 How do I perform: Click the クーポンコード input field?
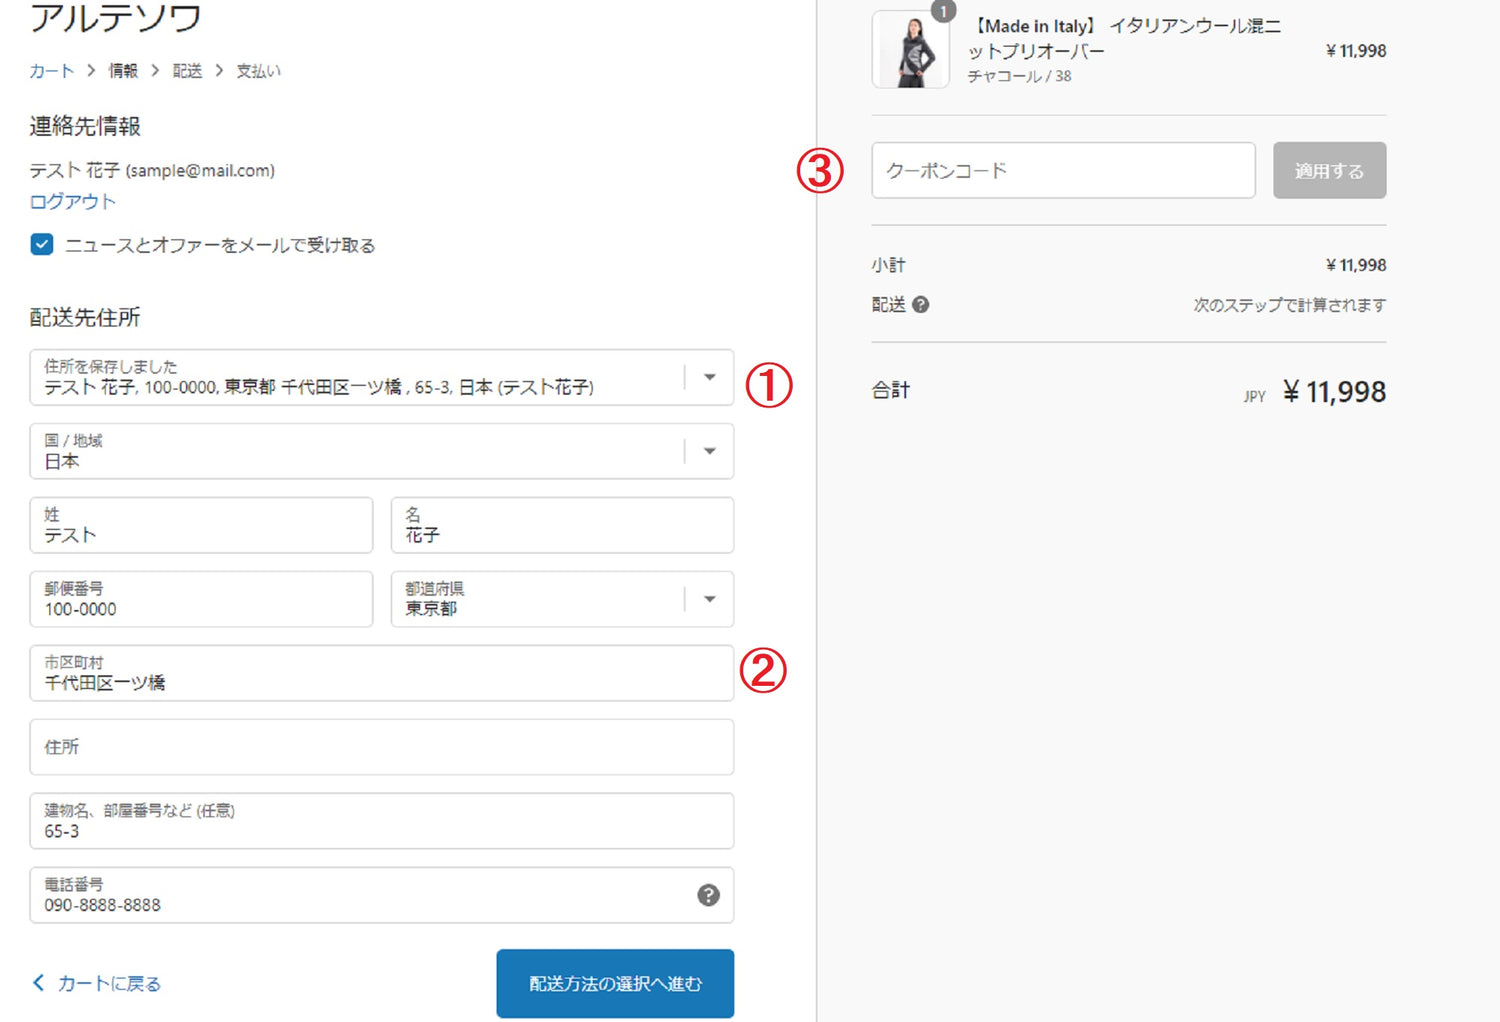(x=1062, y=171)
